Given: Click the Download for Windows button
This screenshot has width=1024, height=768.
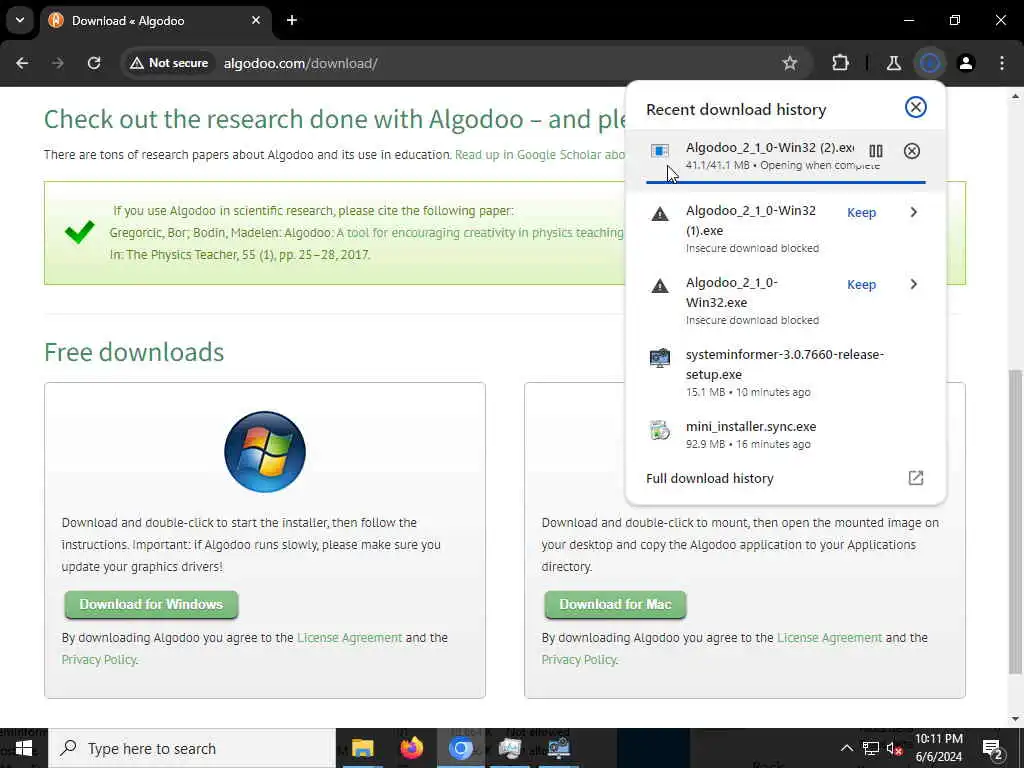Looking at the screenshot, I should coord(151,605).
